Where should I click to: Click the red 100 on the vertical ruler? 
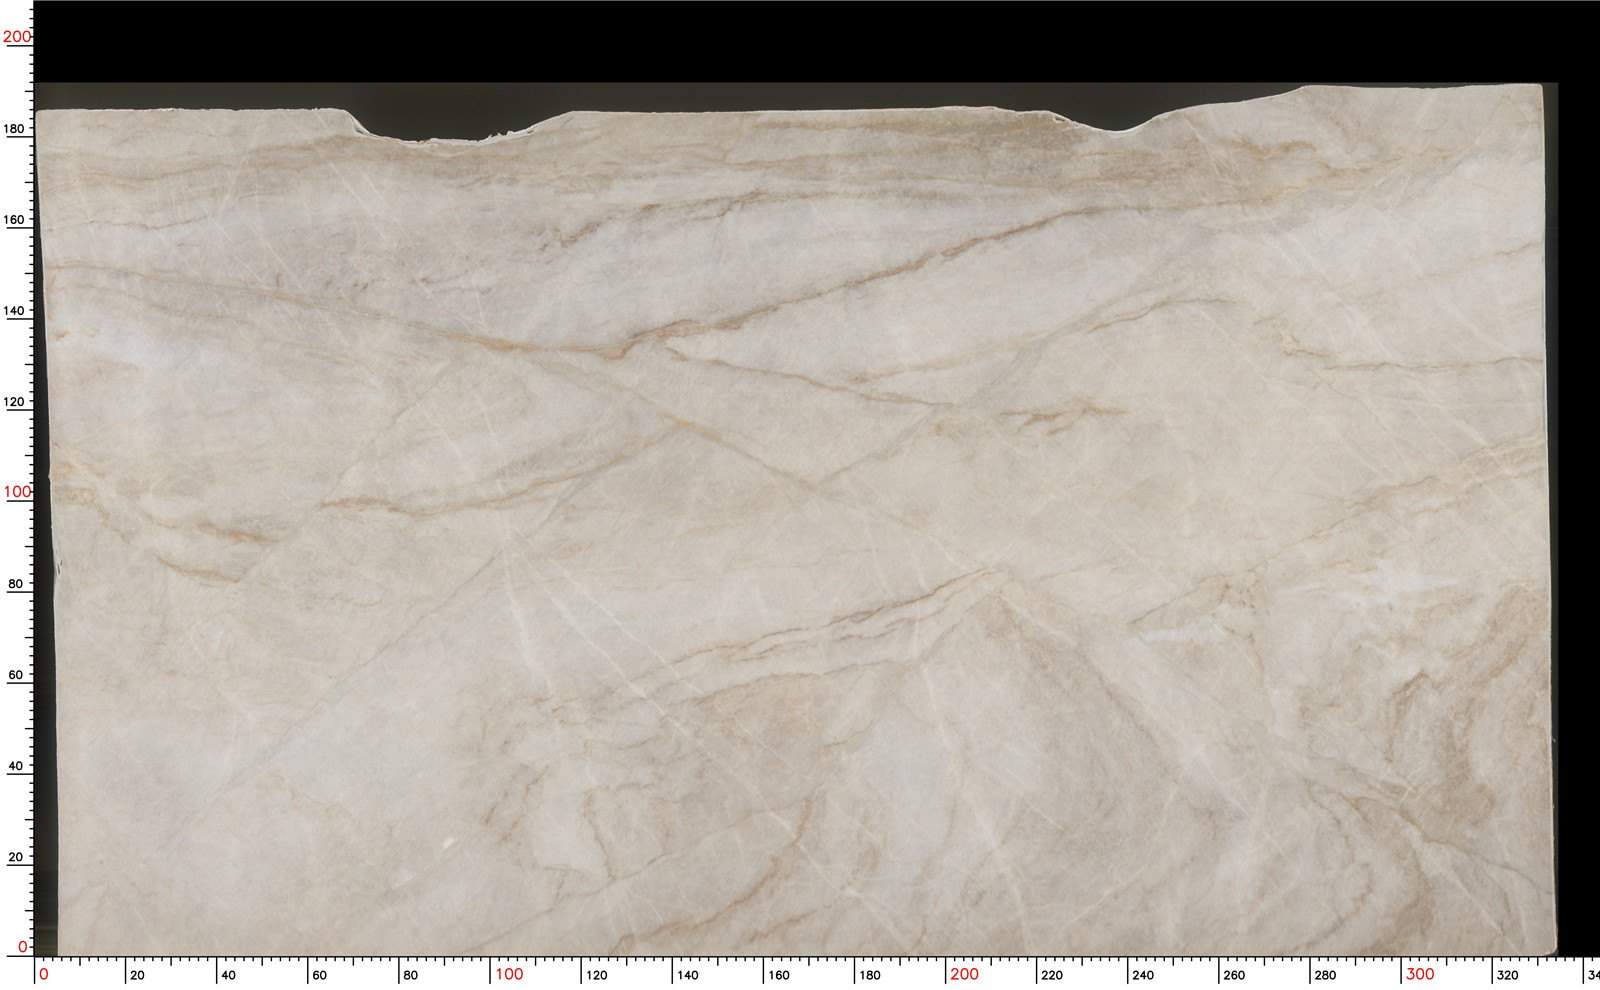tap(17, 492)
